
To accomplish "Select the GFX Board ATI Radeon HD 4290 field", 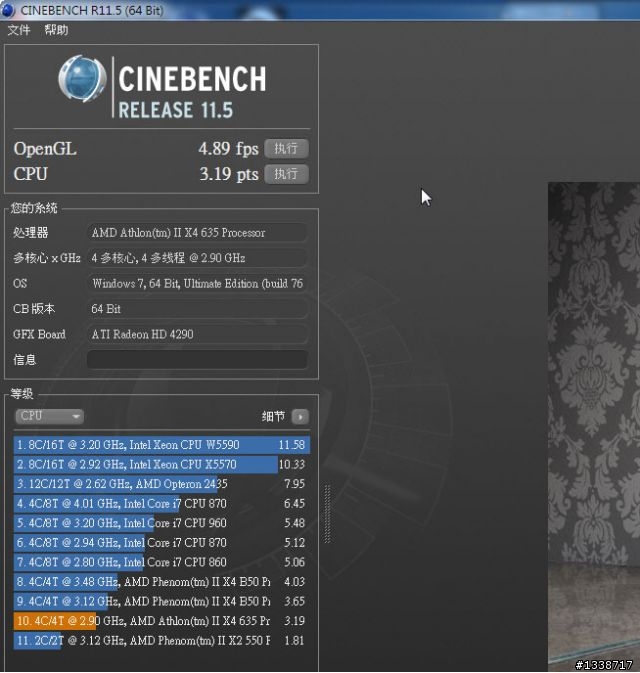I will click(x=197, y=334).
